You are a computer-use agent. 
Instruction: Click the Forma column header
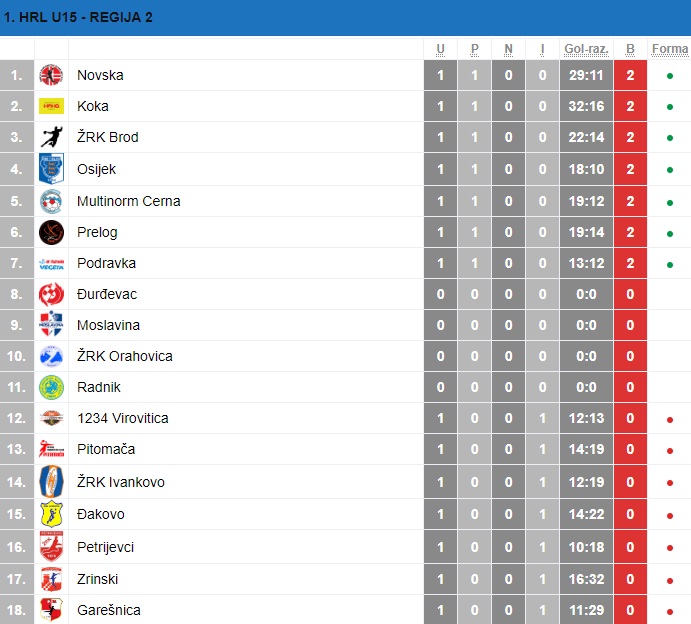point(670,49)
